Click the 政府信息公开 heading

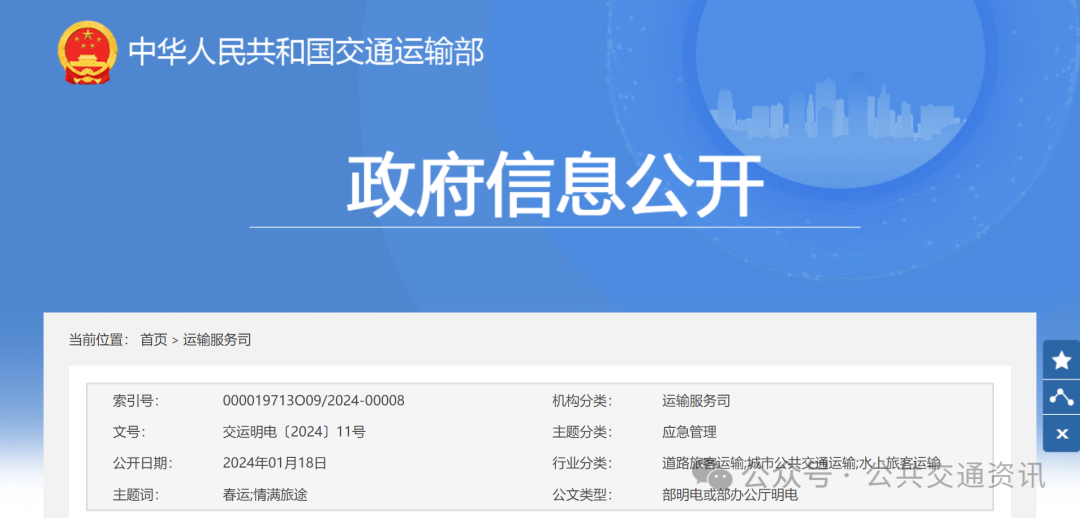click(555, 186)
